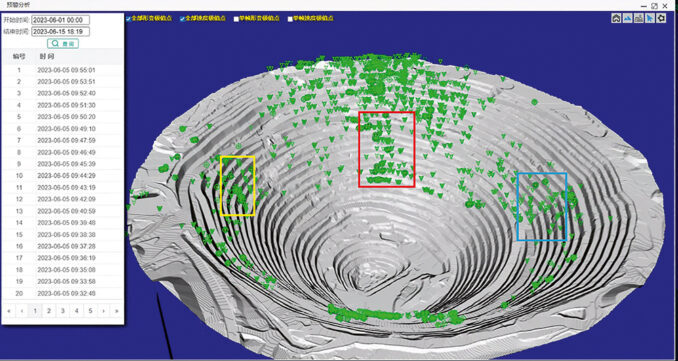This screenshot has width=678, height=361.
Task: Uncheck the first checked yellow-label checkbox
Action: (x=128, y=19)
